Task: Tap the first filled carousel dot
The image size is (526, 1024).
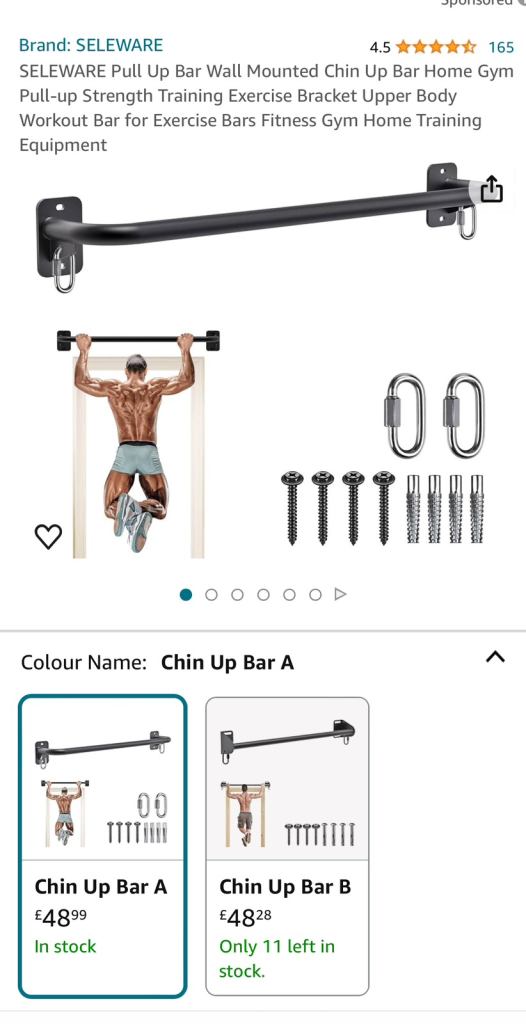Action: 186,594
